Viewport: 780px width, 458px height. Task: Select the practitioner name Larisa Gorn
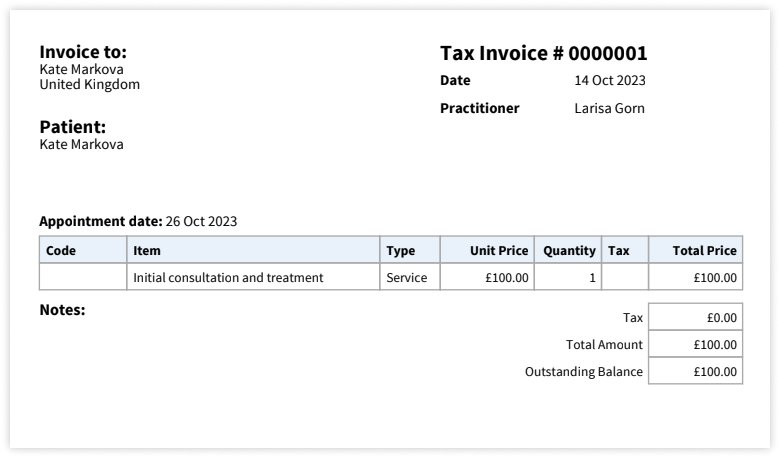click(x=609, y=108)
